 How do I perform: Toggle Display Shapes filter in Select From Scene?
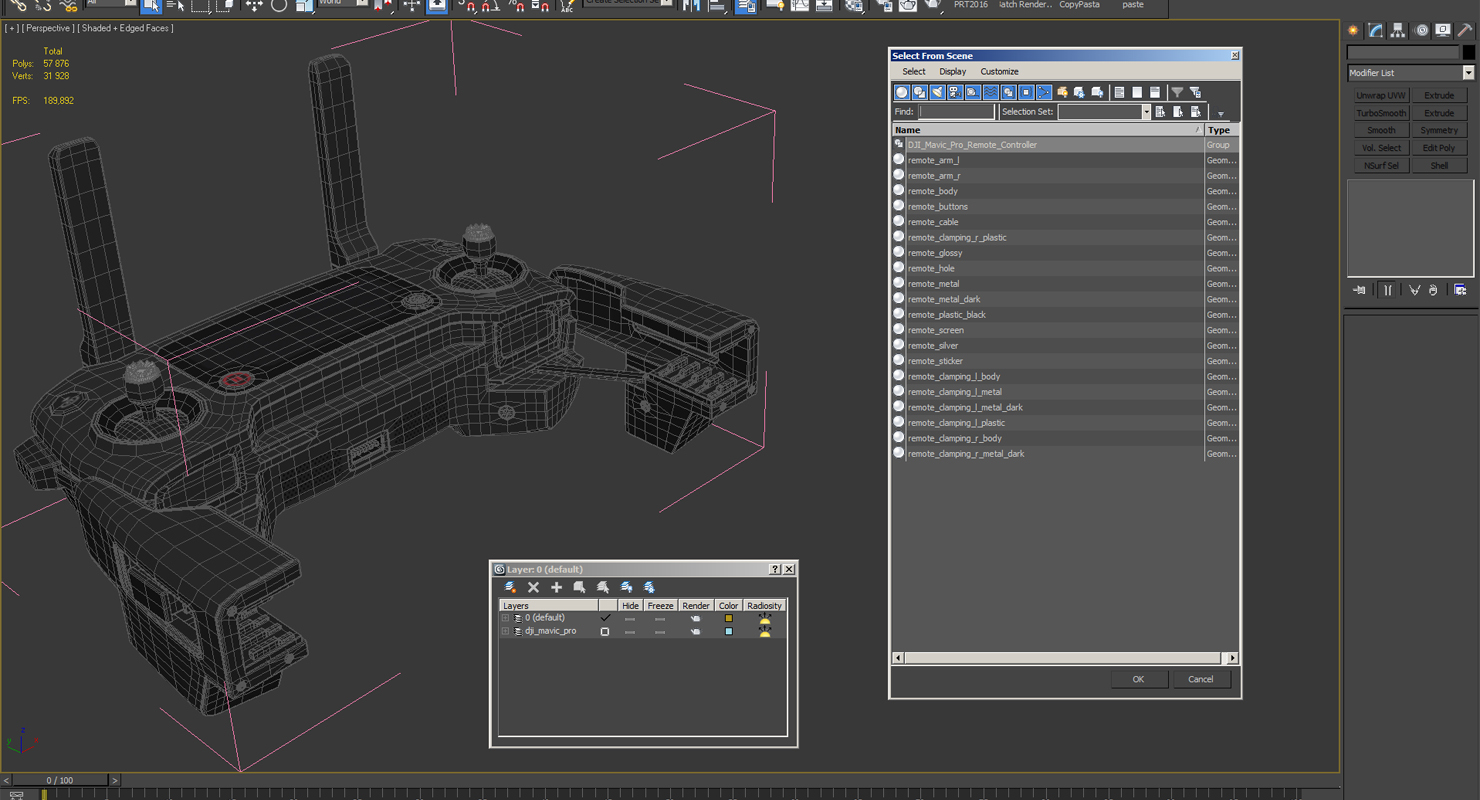pos(920,92)
